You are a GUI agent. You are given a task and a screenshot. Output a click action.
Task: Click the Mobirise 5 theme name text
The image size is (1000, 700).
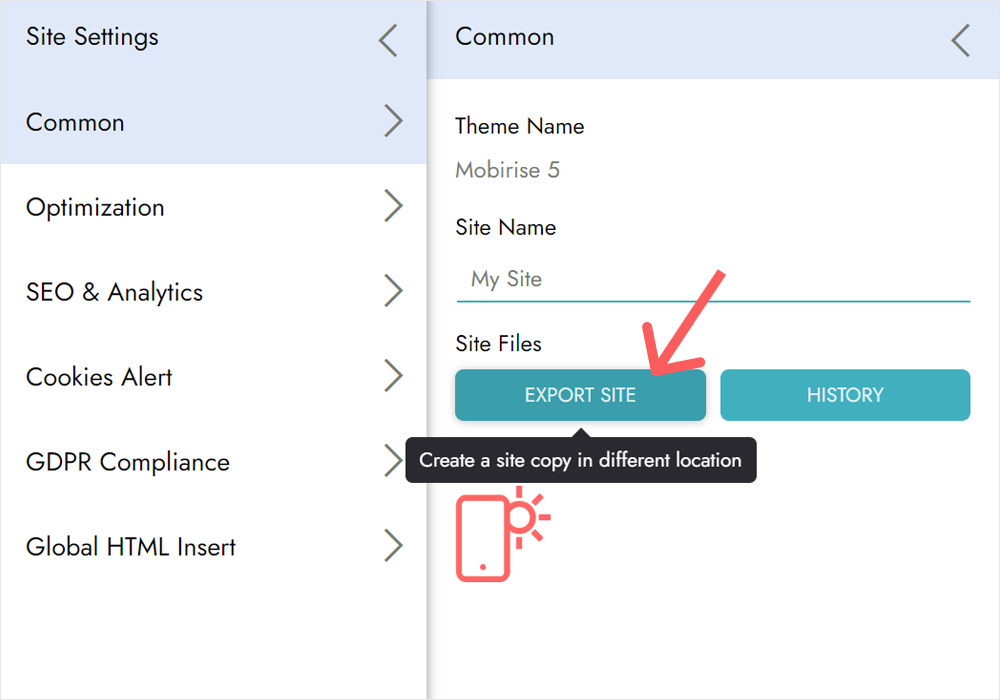pyautogui.click(x=507, y=171)
